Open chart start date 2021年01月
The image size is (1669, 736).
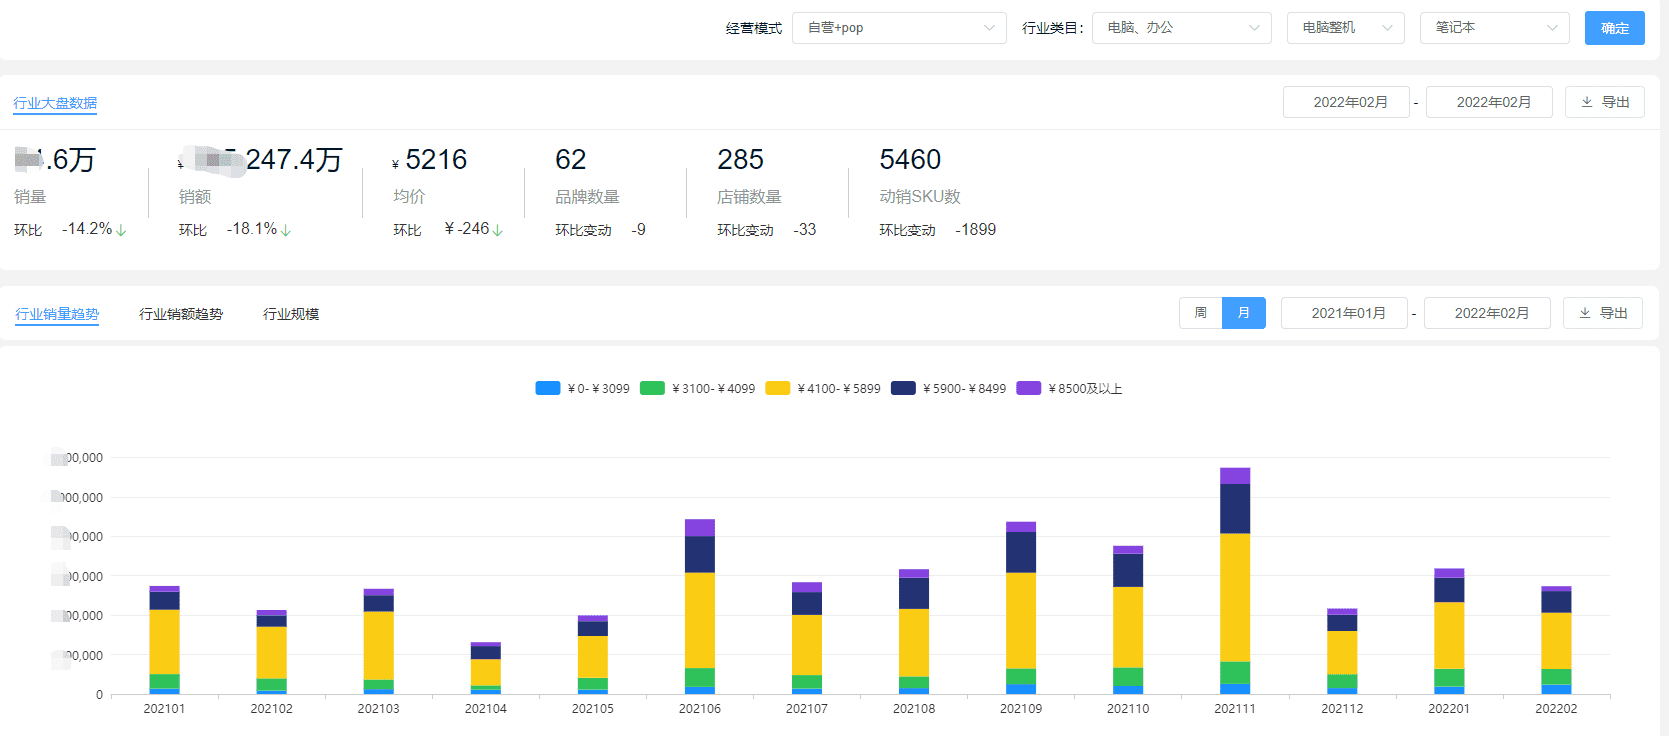[x=1344, y=313]
